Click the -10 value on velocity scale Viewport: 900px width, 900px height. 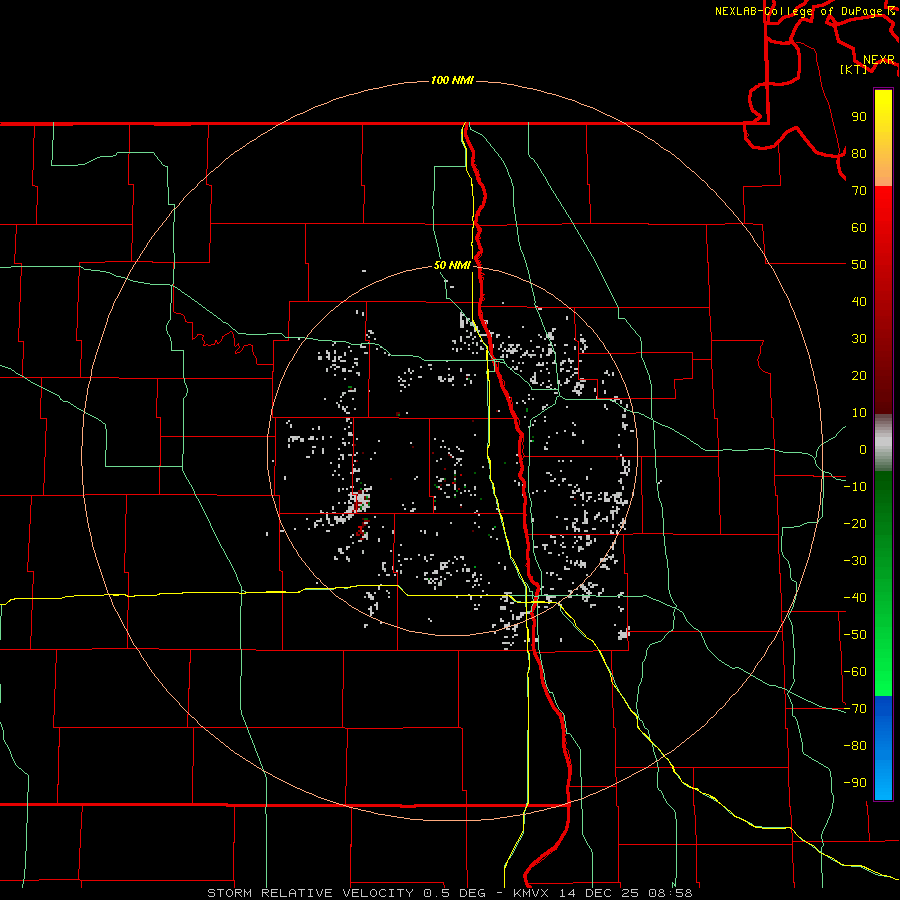coord(855,487)
